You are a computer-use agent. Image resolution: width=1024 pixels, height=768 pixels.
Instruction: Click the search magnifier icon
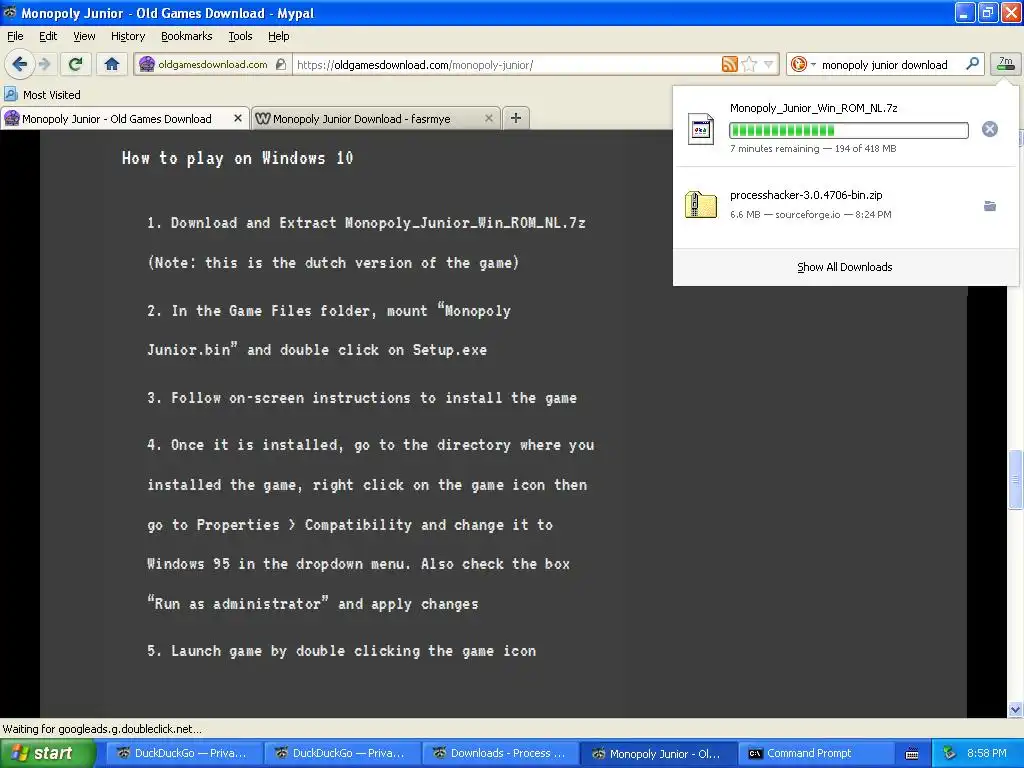click(972, 64)
